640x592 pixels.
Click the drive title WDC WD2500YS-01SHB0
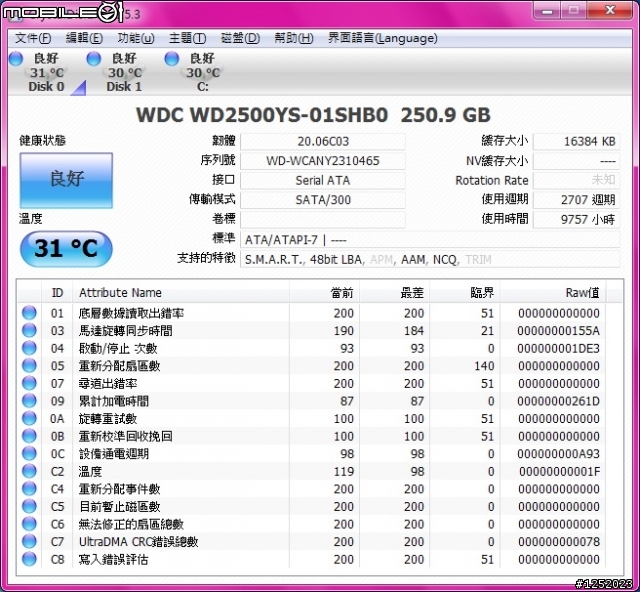(x=262, y=115)
